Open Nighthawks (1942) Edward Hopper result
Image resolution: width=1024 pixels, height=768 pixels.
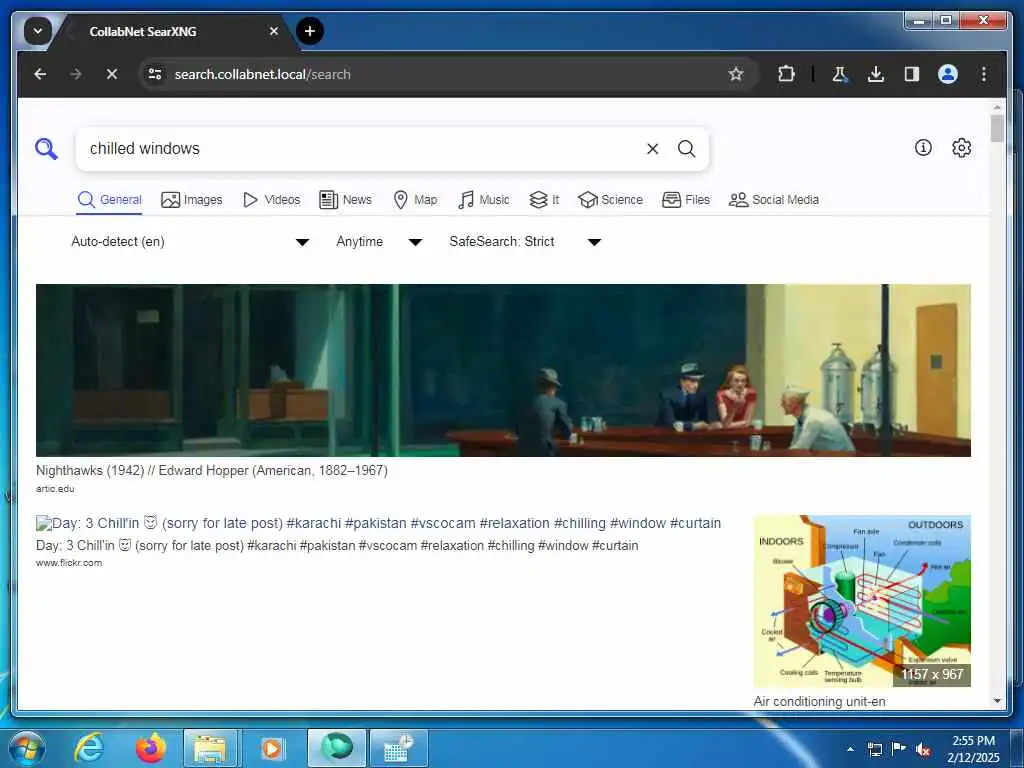click(x=212, y=470)
